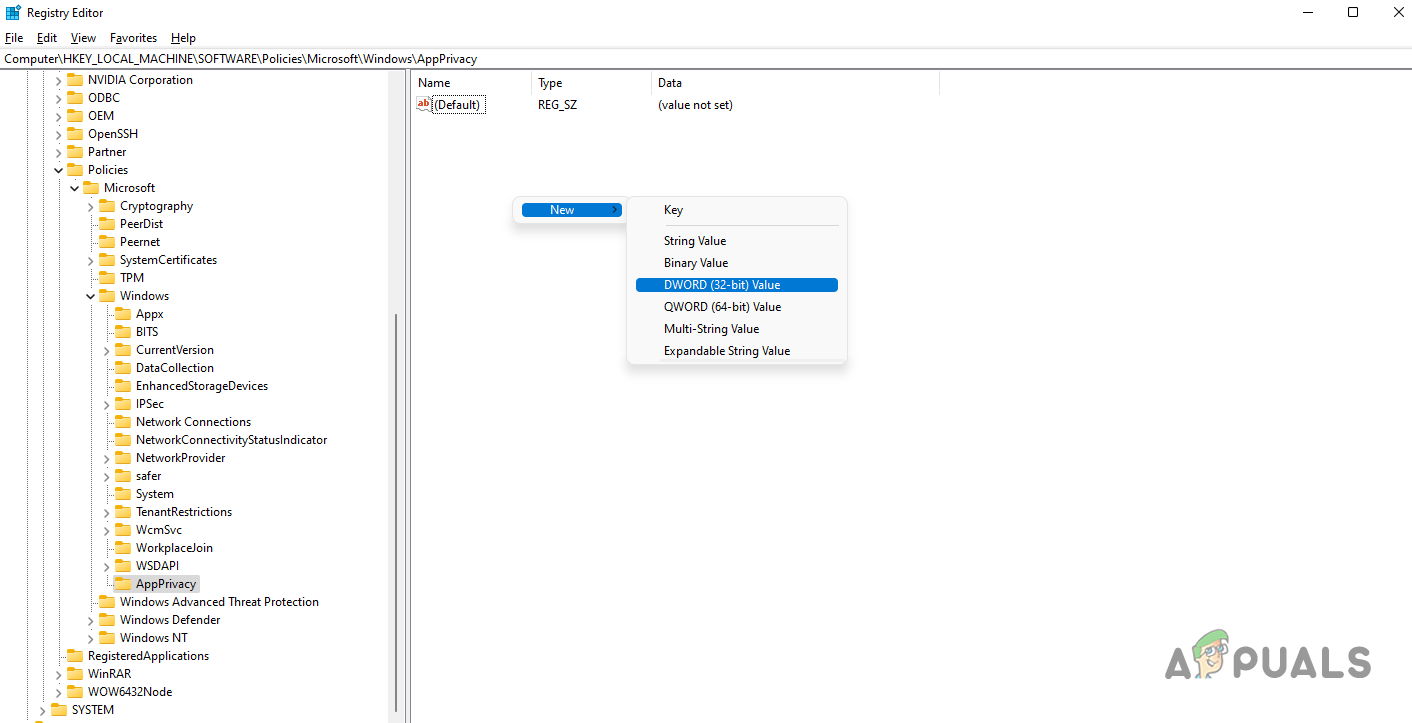
Task: Click the System folder icon under Windows
Action: [x=123, y=494]
